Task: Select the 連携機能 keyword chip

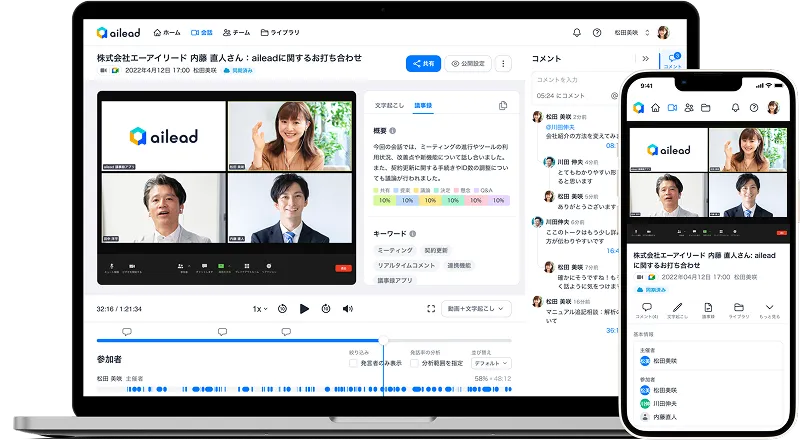Action: coord(459,265)
